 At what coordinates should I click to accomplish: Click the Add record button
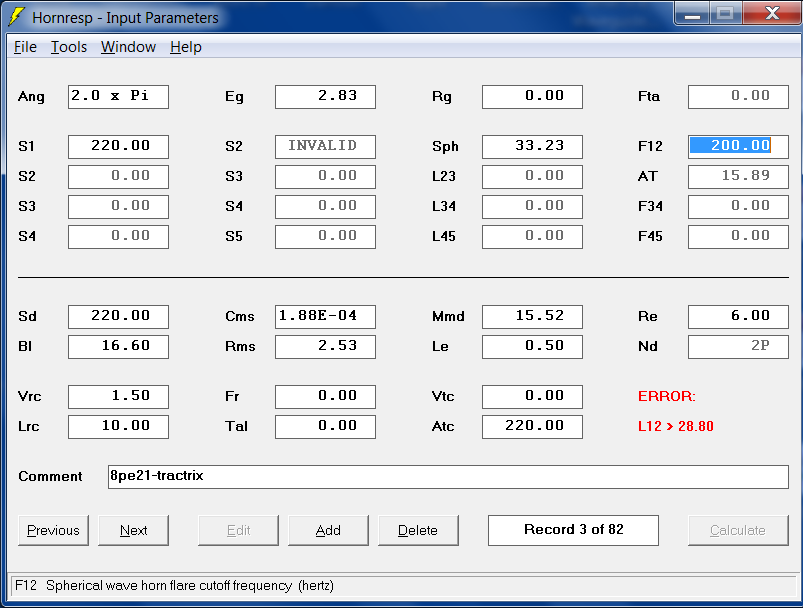(328, 530)
